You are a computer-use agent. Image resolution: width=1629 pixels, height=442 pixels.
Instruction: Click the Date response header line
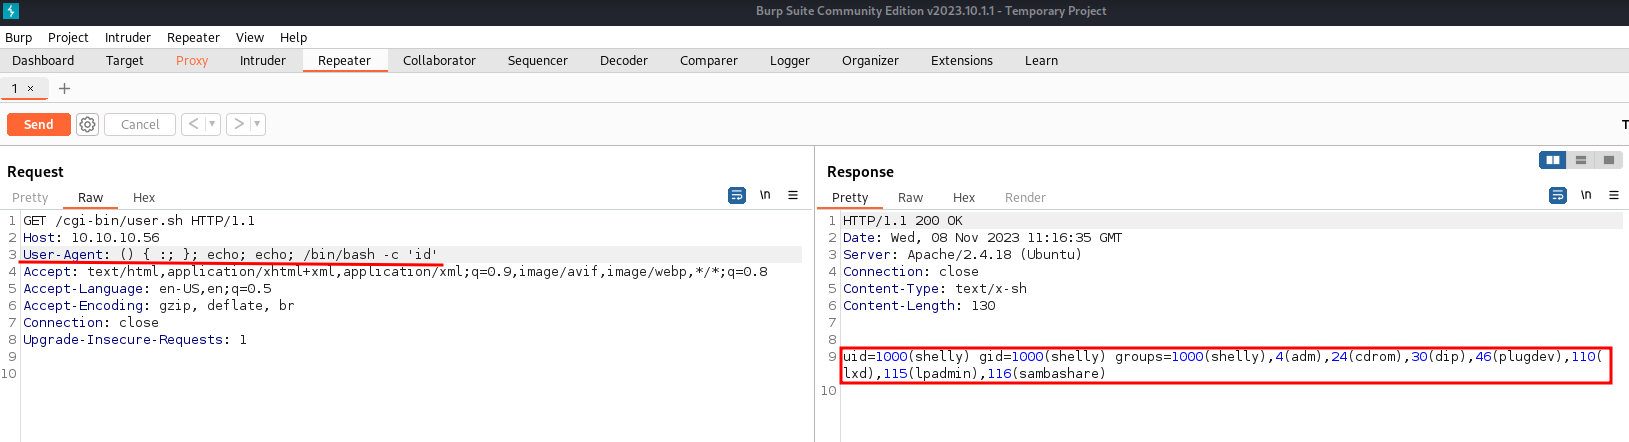982,237
